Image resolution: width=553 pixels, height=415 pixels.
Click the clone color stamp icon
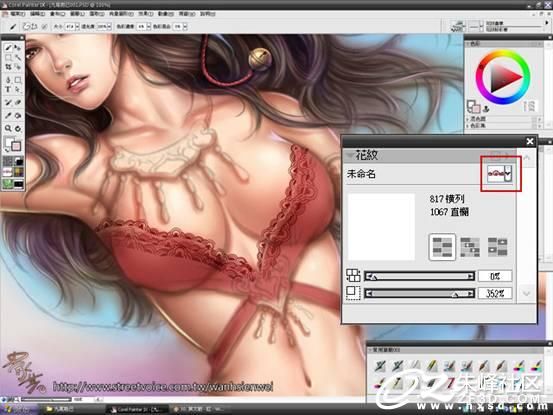point(486,109)
